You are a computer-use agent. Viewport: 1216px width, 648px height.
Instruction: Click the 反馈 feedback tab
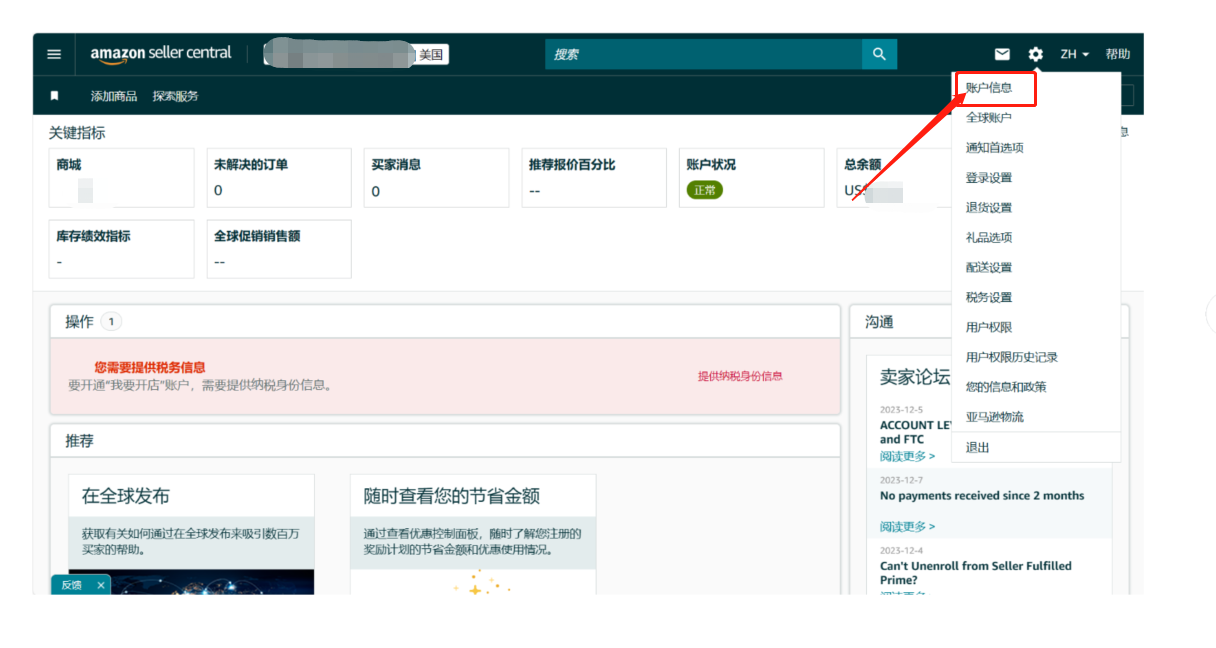[72, 585]
